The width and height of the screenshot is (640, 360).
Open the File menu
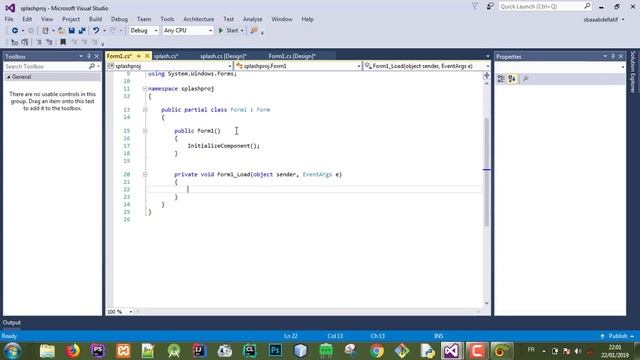pos(9,19)
